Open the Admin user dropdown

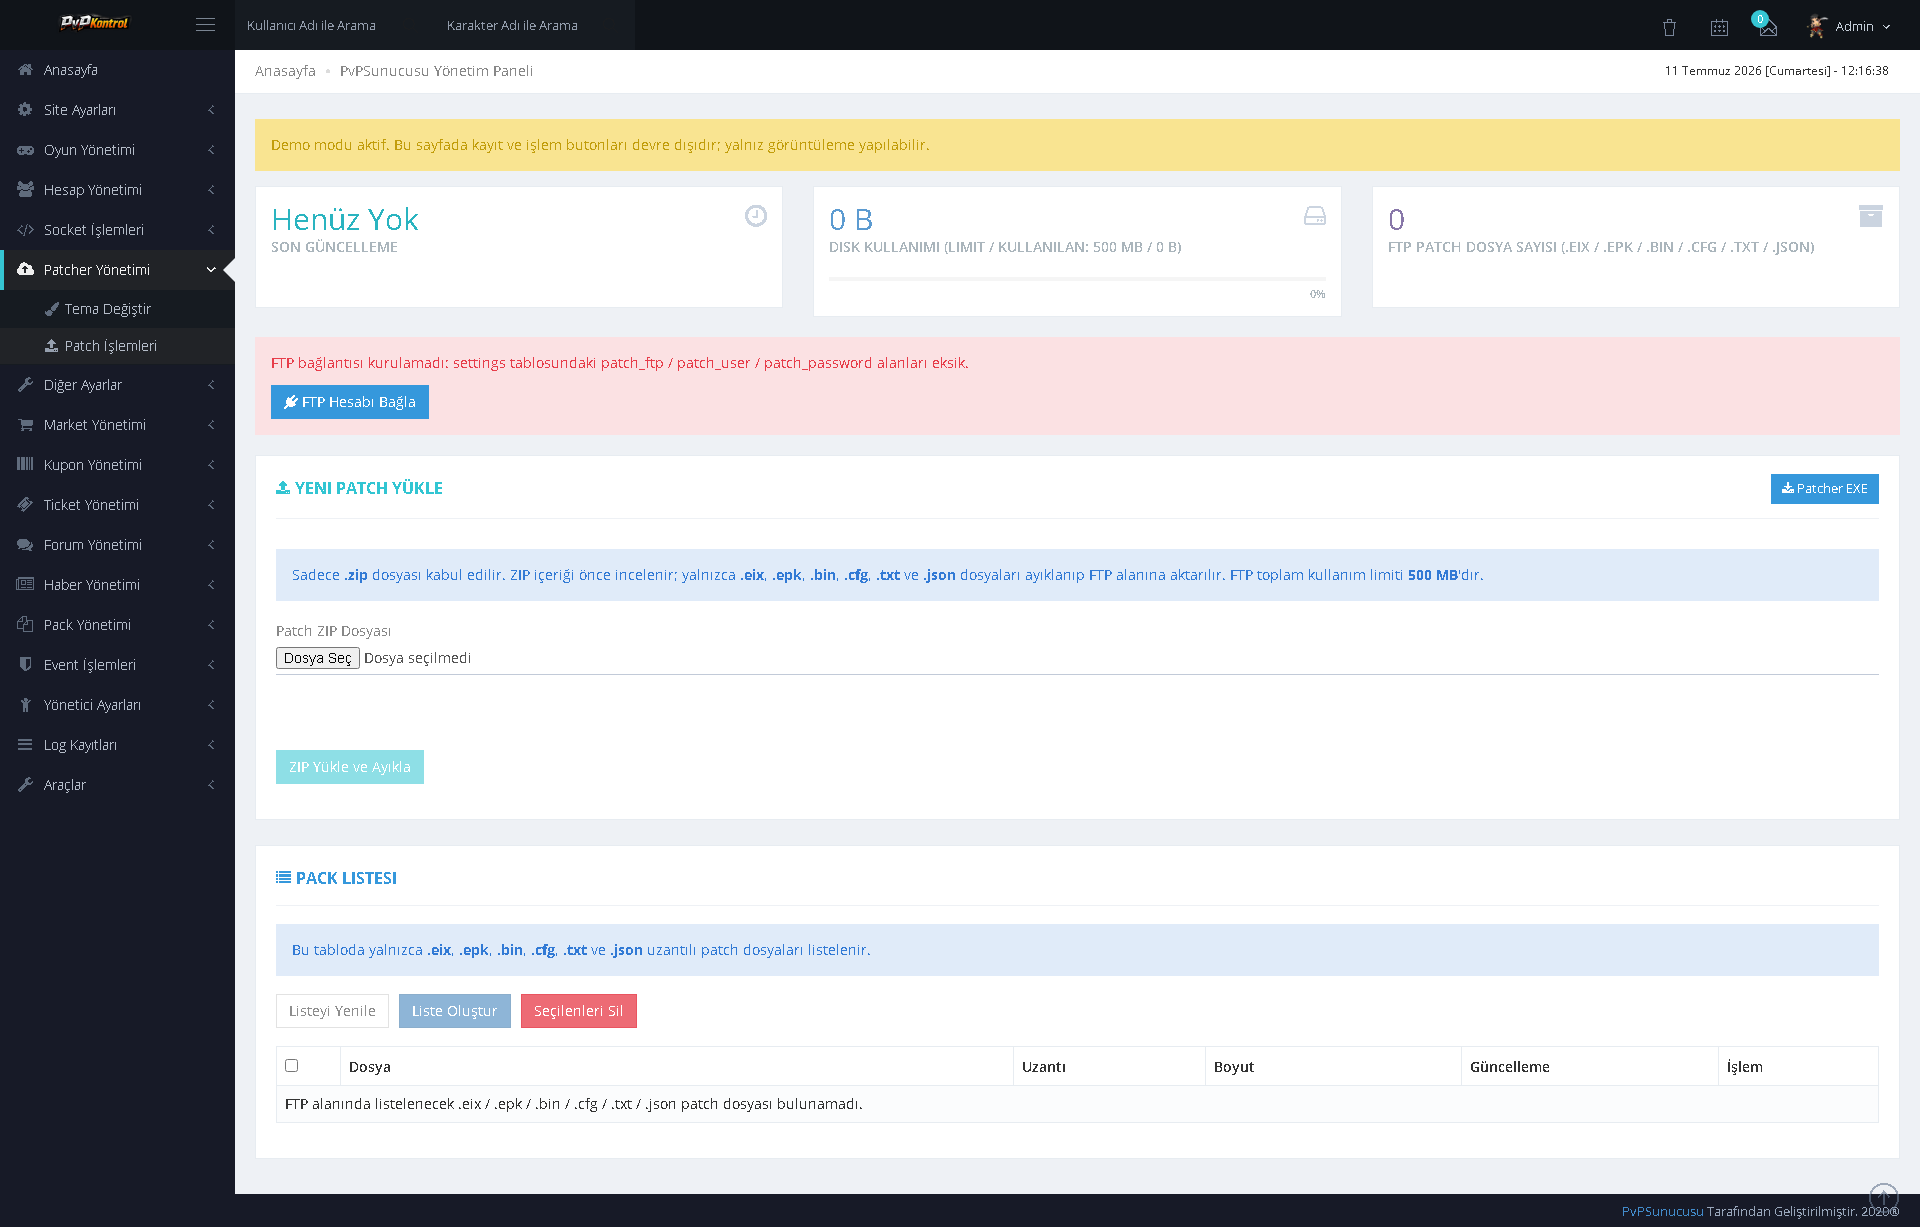(1850, 26)
